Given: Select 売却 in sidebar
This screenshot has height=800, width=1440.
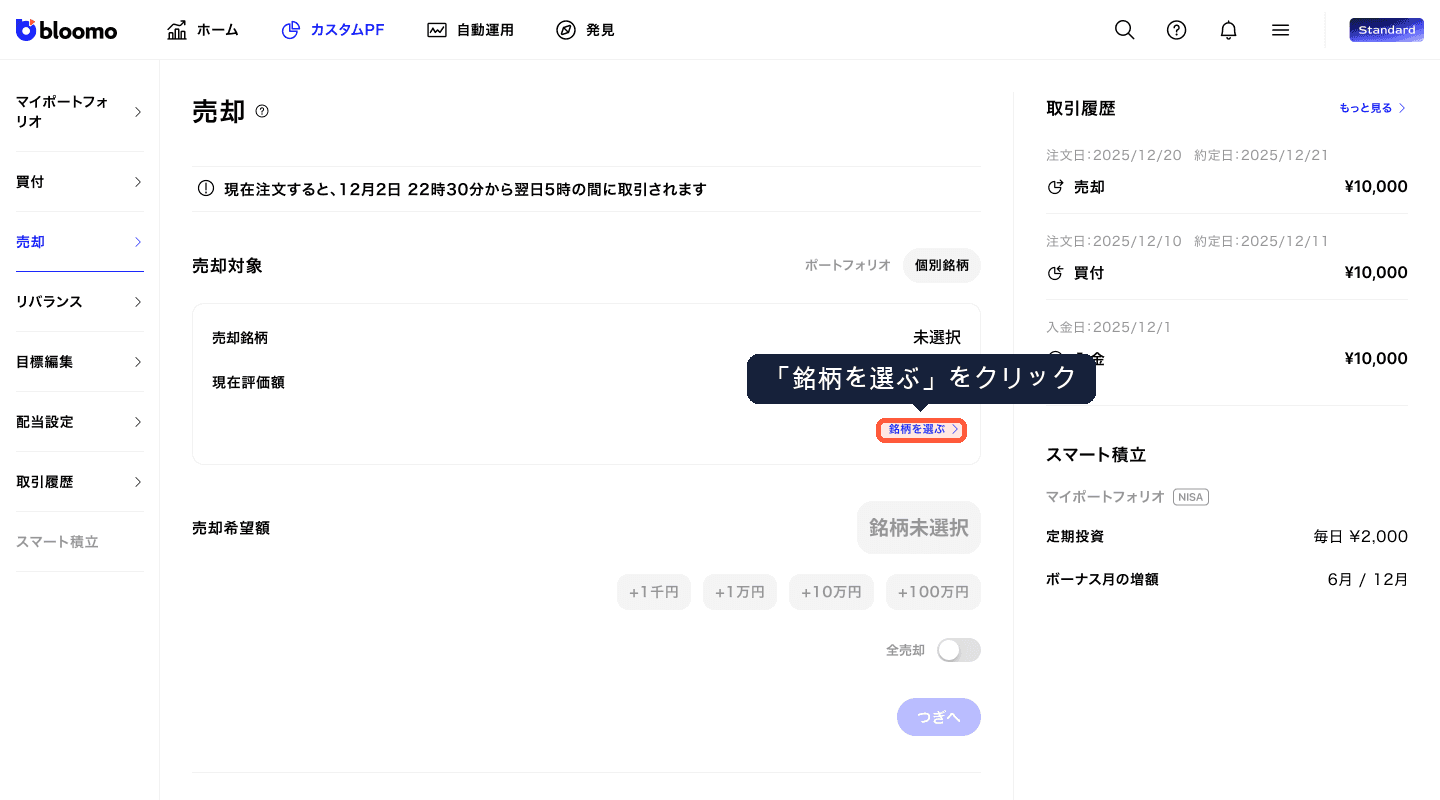Looking at the screenshot, I should [80, 242].
